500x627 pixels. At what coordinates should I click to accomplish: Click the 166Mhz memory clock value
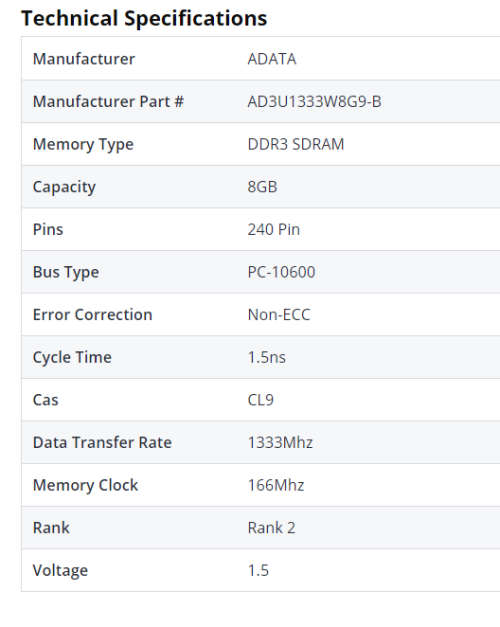pyautogui.click(x=276, y=485)
